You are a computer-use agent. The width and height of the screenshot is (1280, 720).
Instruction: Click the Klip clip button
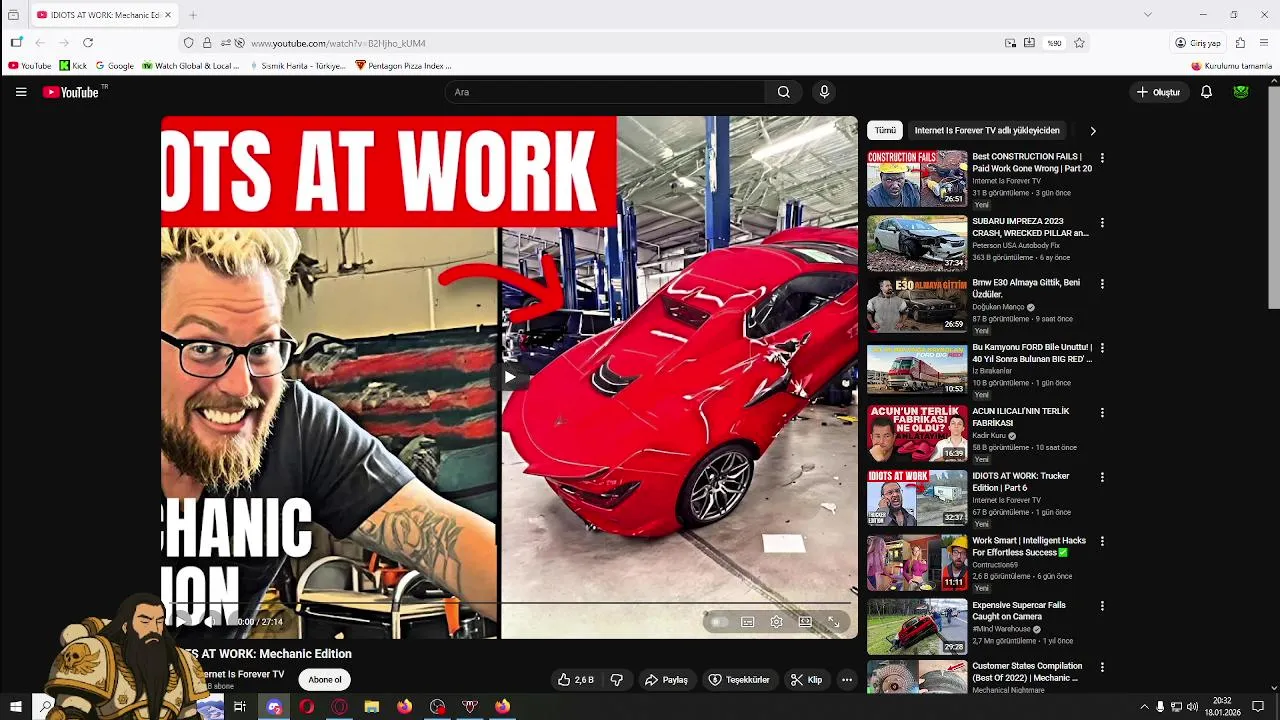[806, 680]
